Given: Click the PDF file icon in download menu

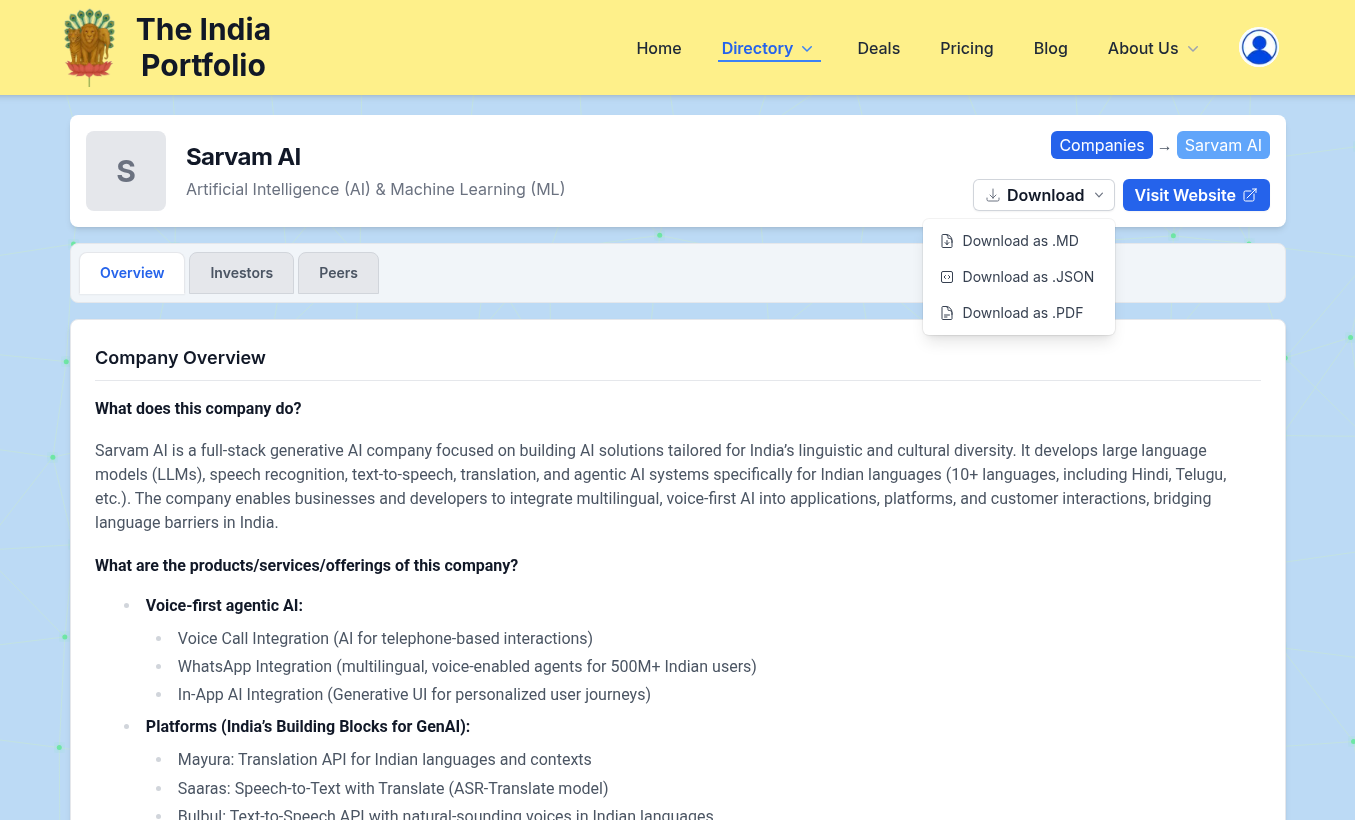Looking at the screenshot, I should tap(947, 313).
